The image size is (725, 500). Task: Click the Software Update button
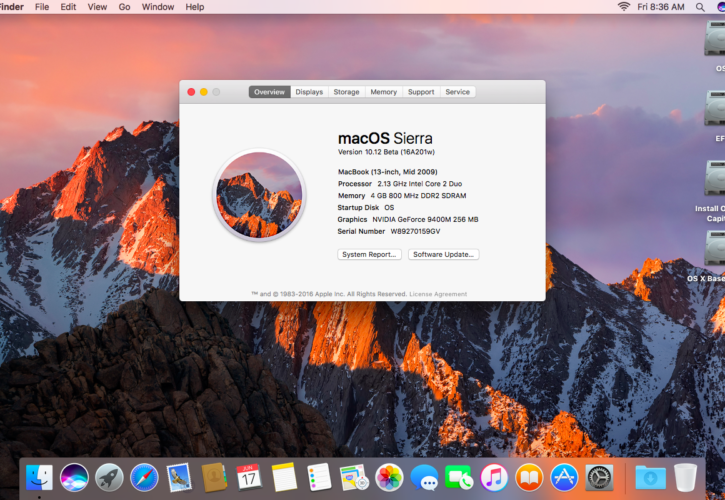[443, 254]
